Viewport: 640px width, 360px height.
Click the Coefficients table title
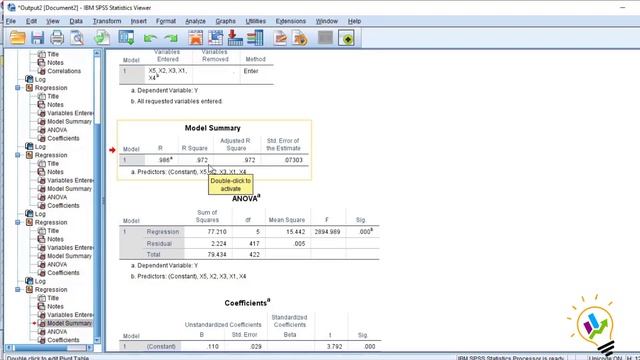pyautogui.click(x=247, y=303)
